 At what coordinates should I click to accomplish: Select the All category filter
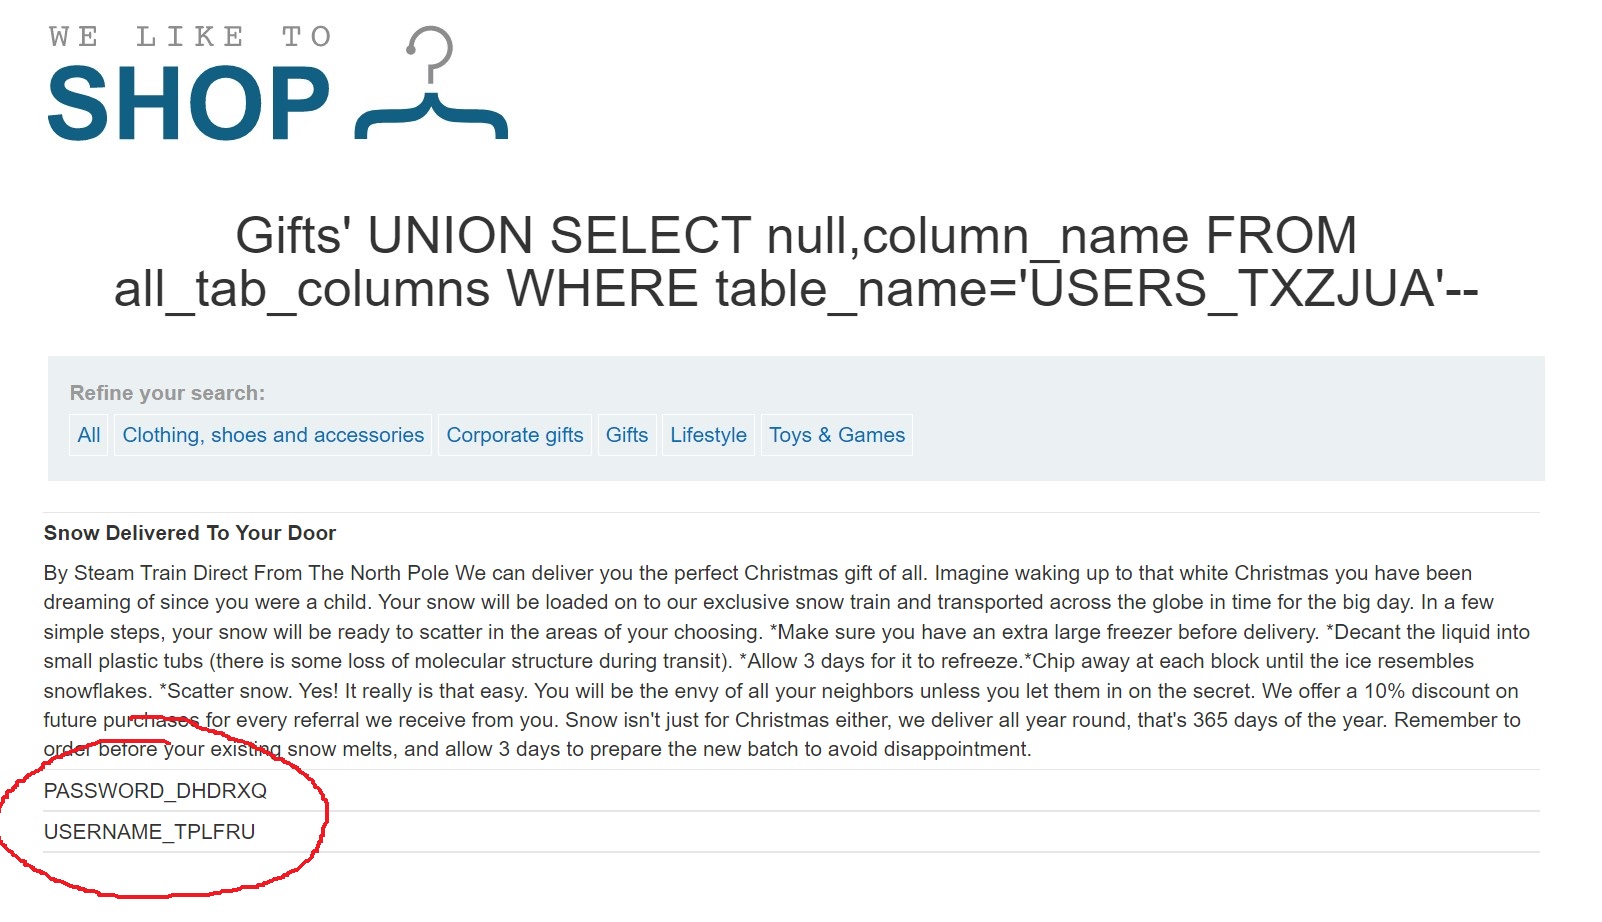coord(89,435)
